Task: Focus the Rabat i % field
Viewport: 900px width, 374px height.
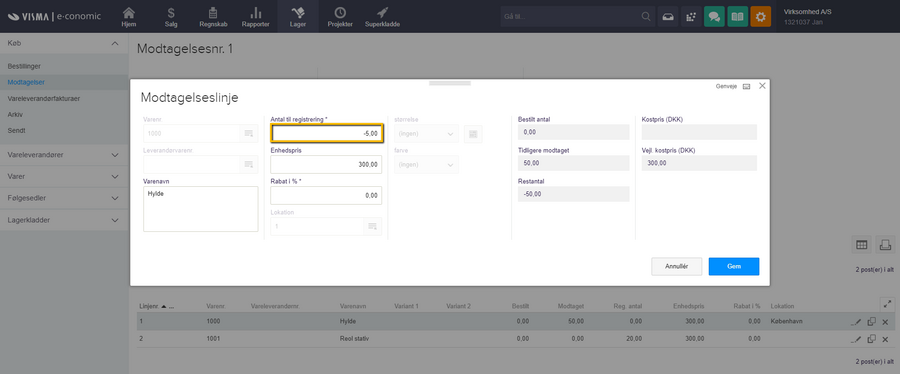Action: click(x=326, y=195)
